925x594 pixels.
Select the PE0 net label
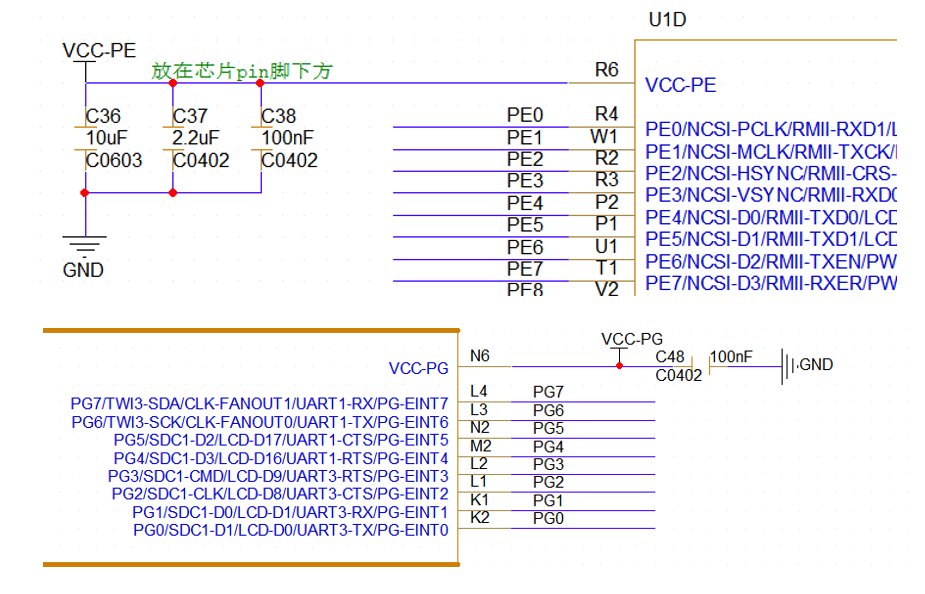(525, 116)
